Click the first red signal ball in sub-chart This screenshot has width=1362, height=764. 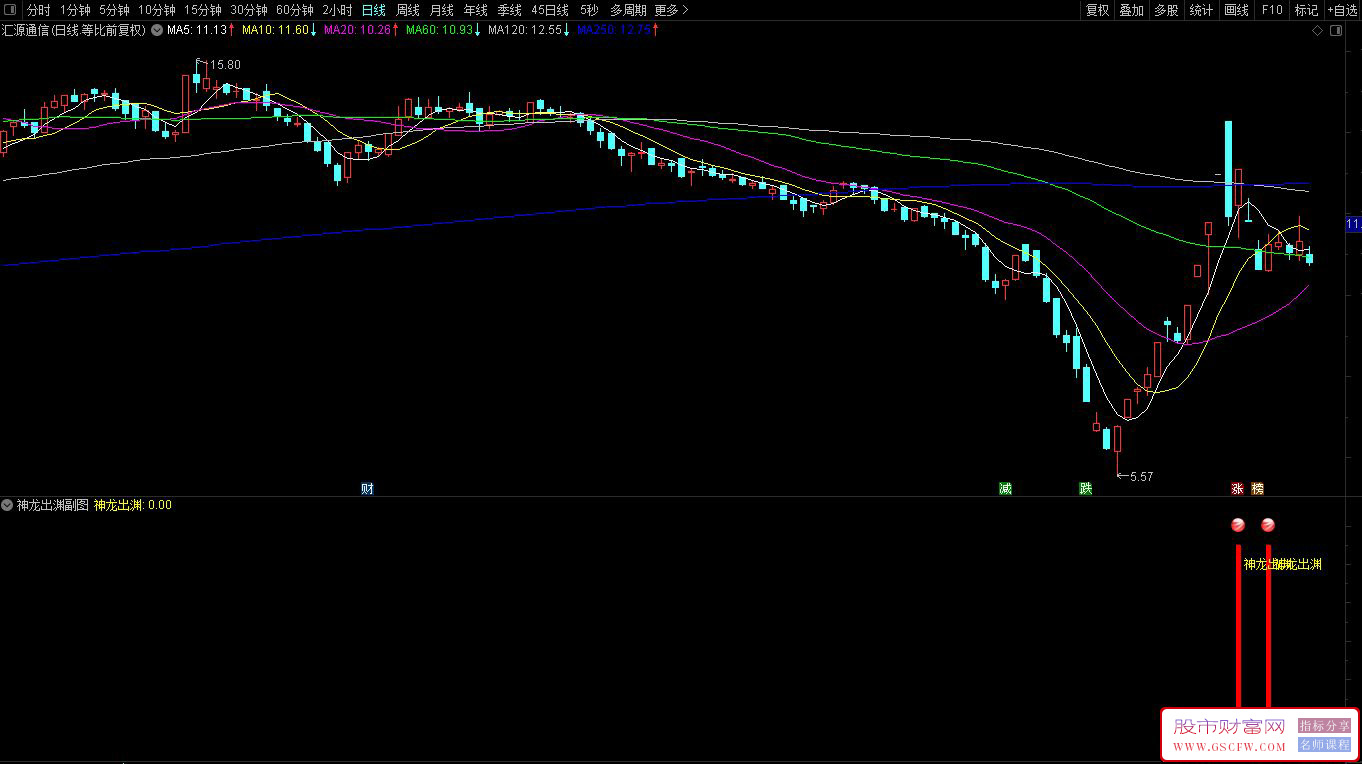click(x=1238, y=525)
